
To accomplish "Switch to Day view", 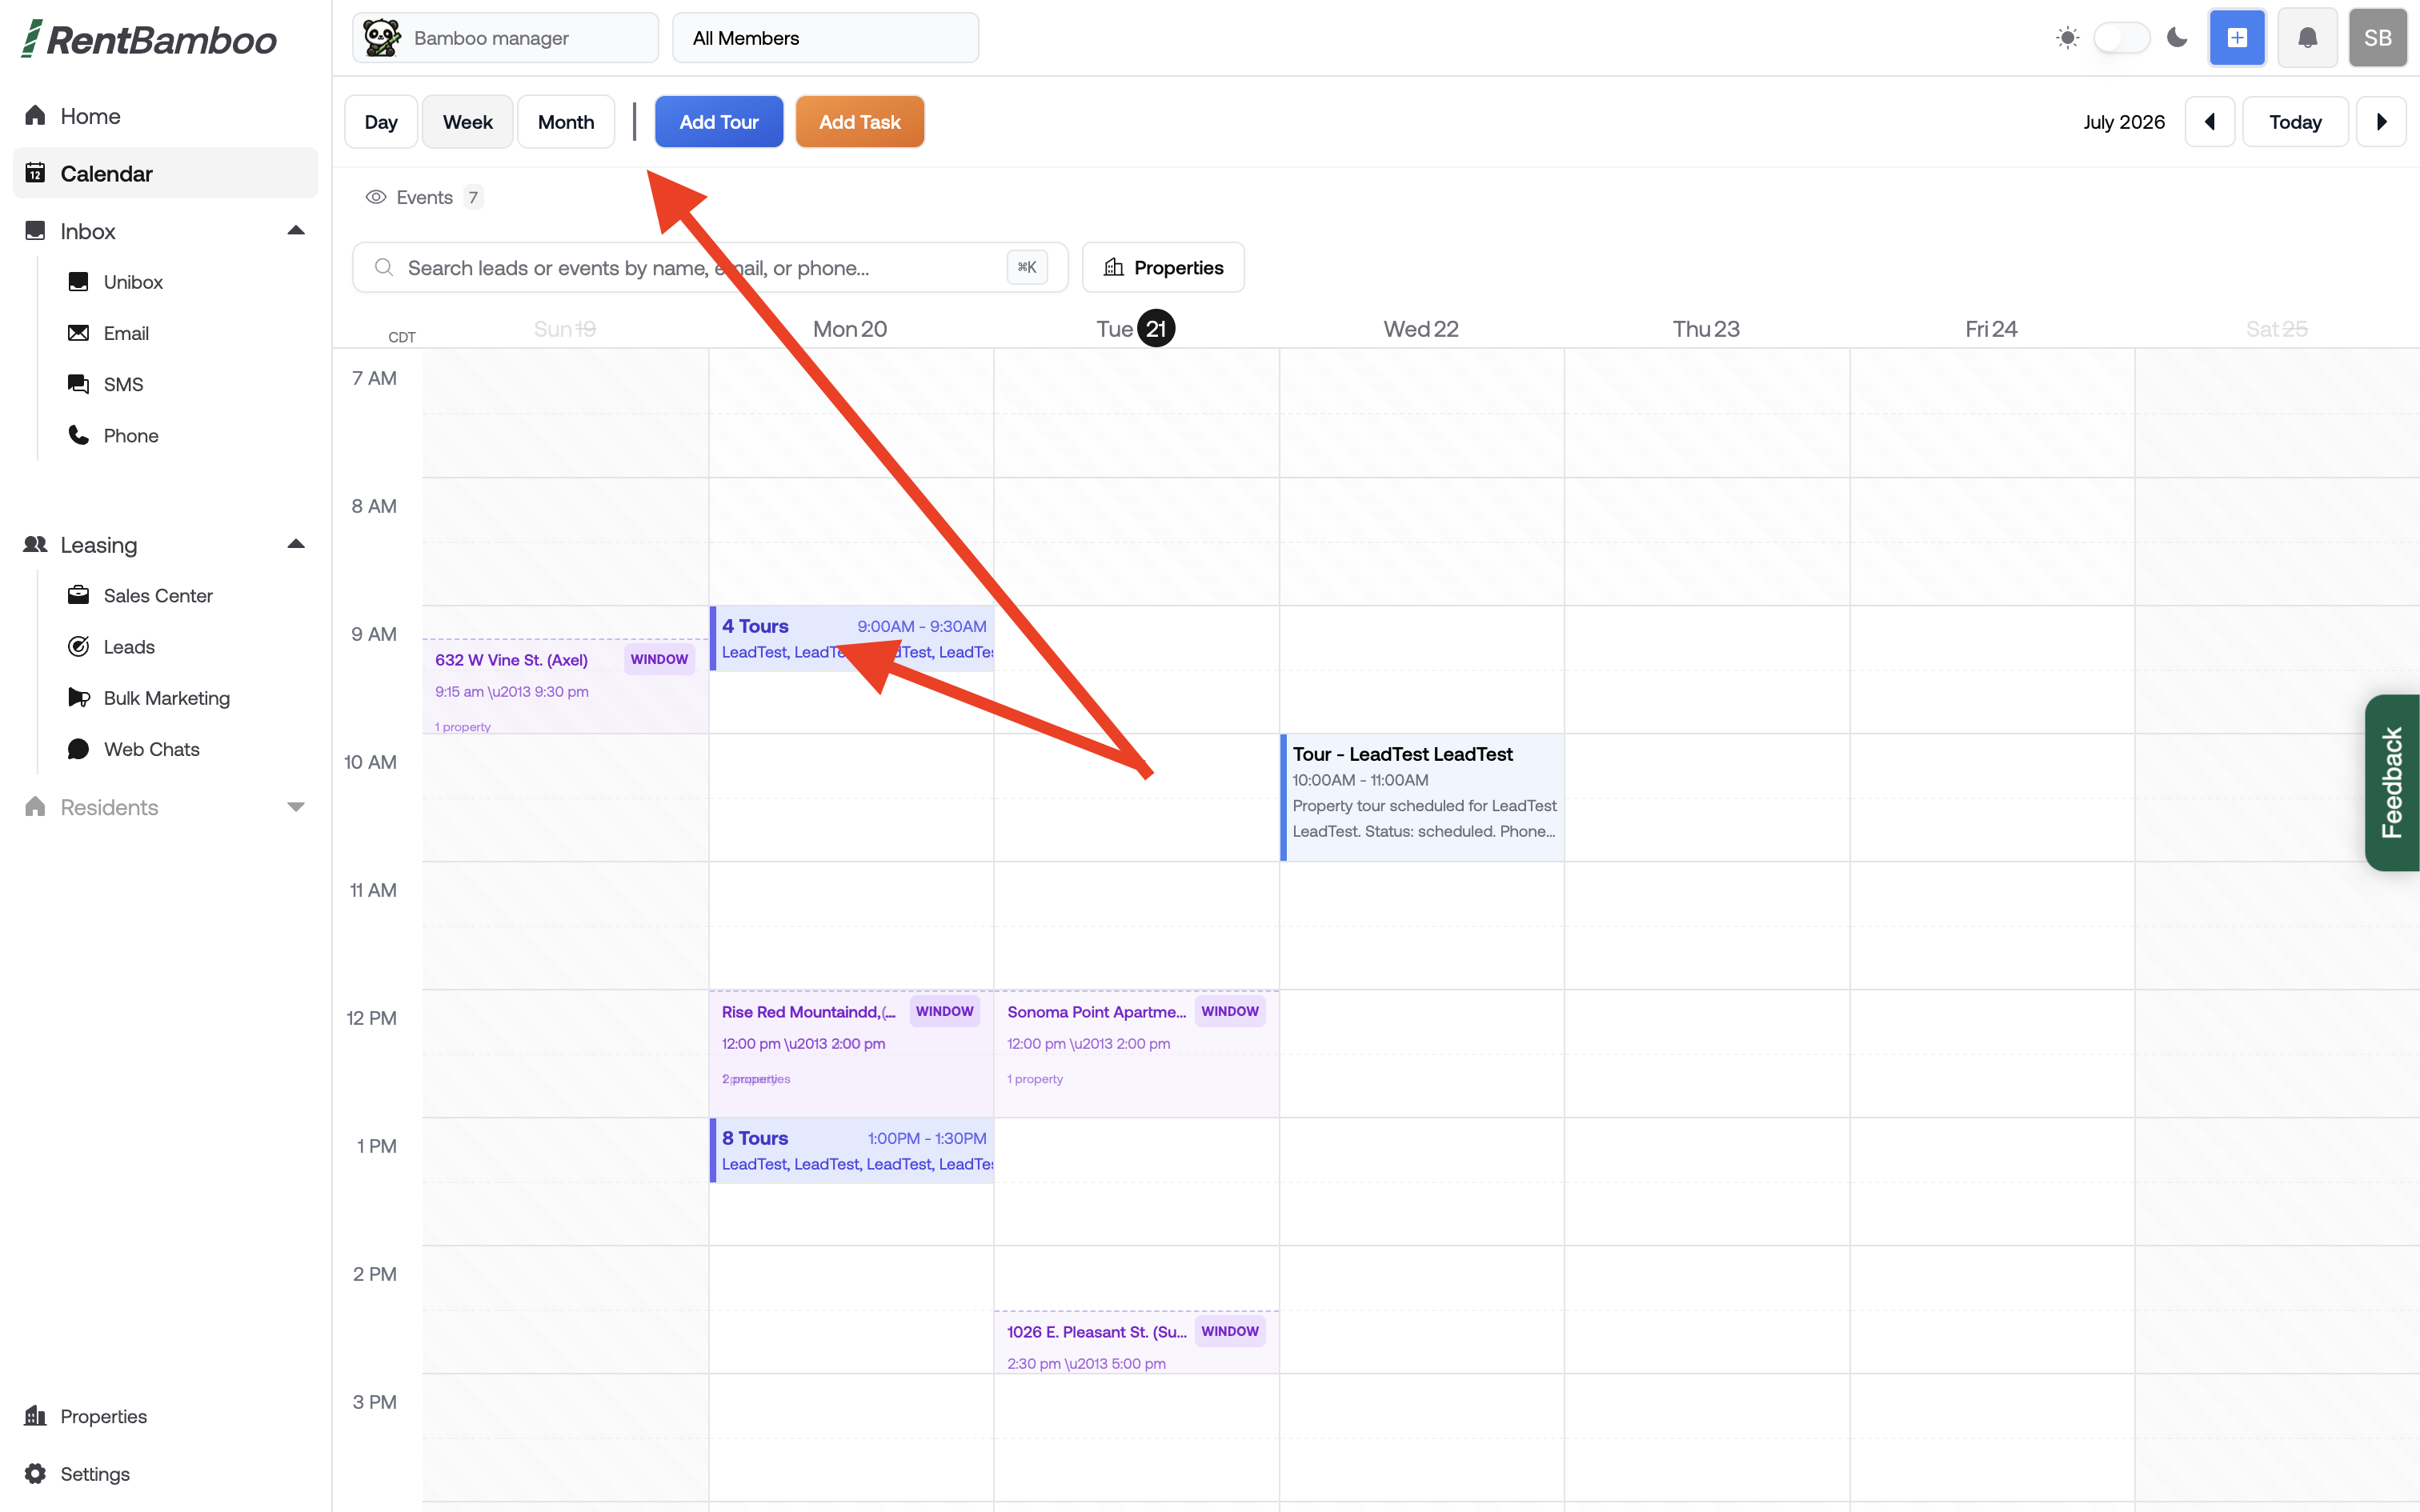I will [x=381, y=122].
